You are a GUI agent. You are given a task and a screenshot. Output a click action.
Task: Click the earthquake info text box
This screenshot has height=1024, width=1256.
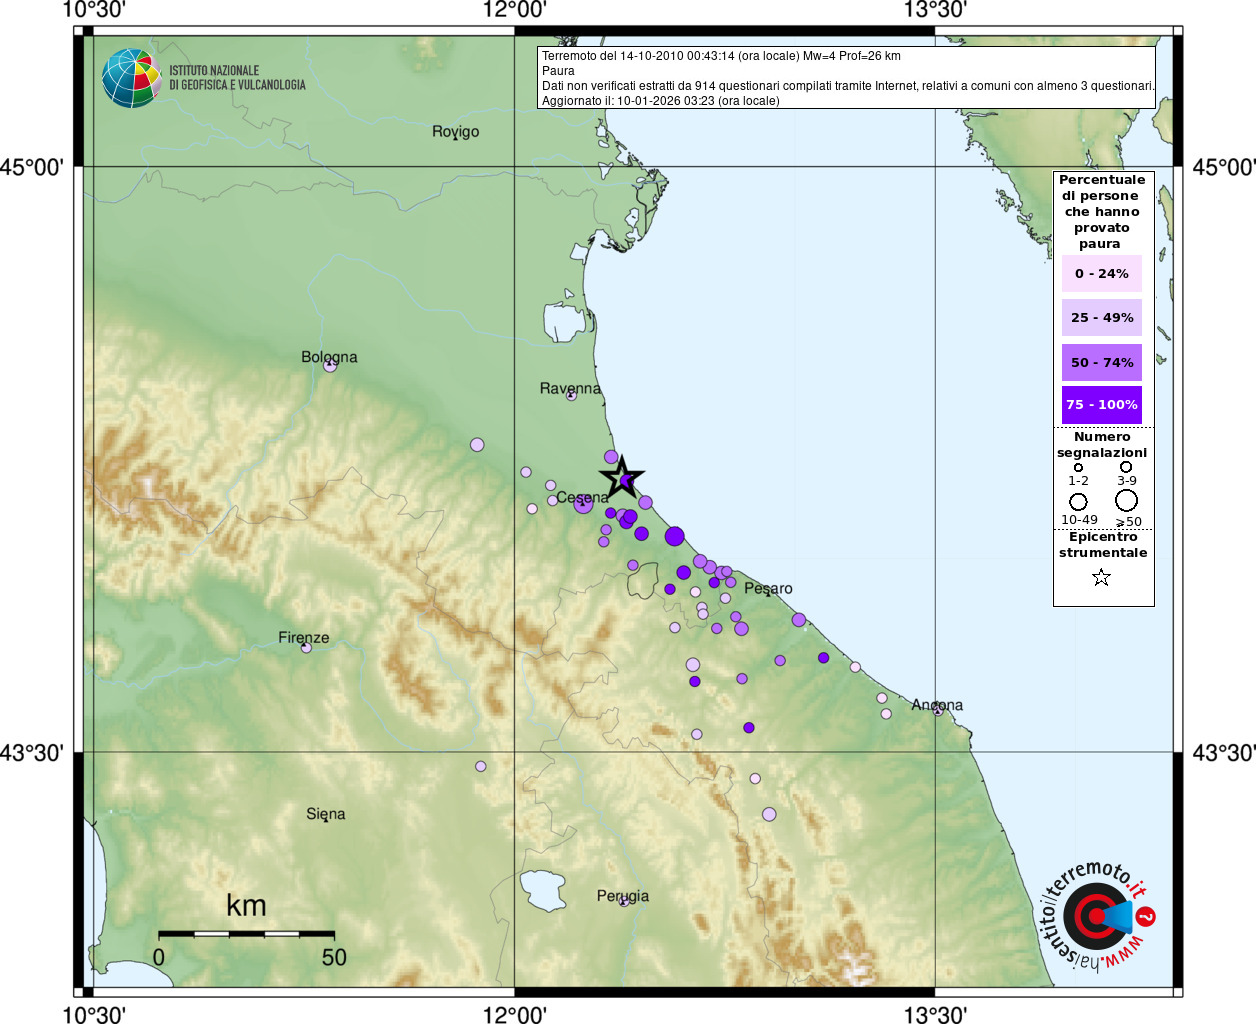pos(846,78)
